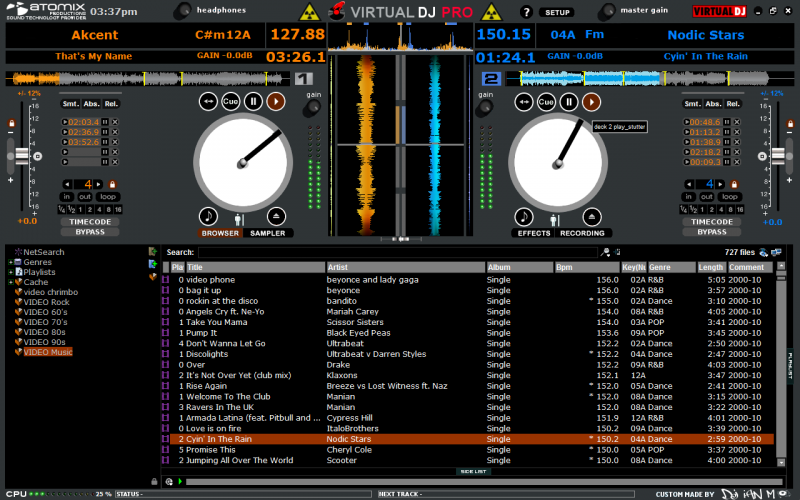
Task: Click the SIDE LIST tab below the file list
Action: (473, 471)
